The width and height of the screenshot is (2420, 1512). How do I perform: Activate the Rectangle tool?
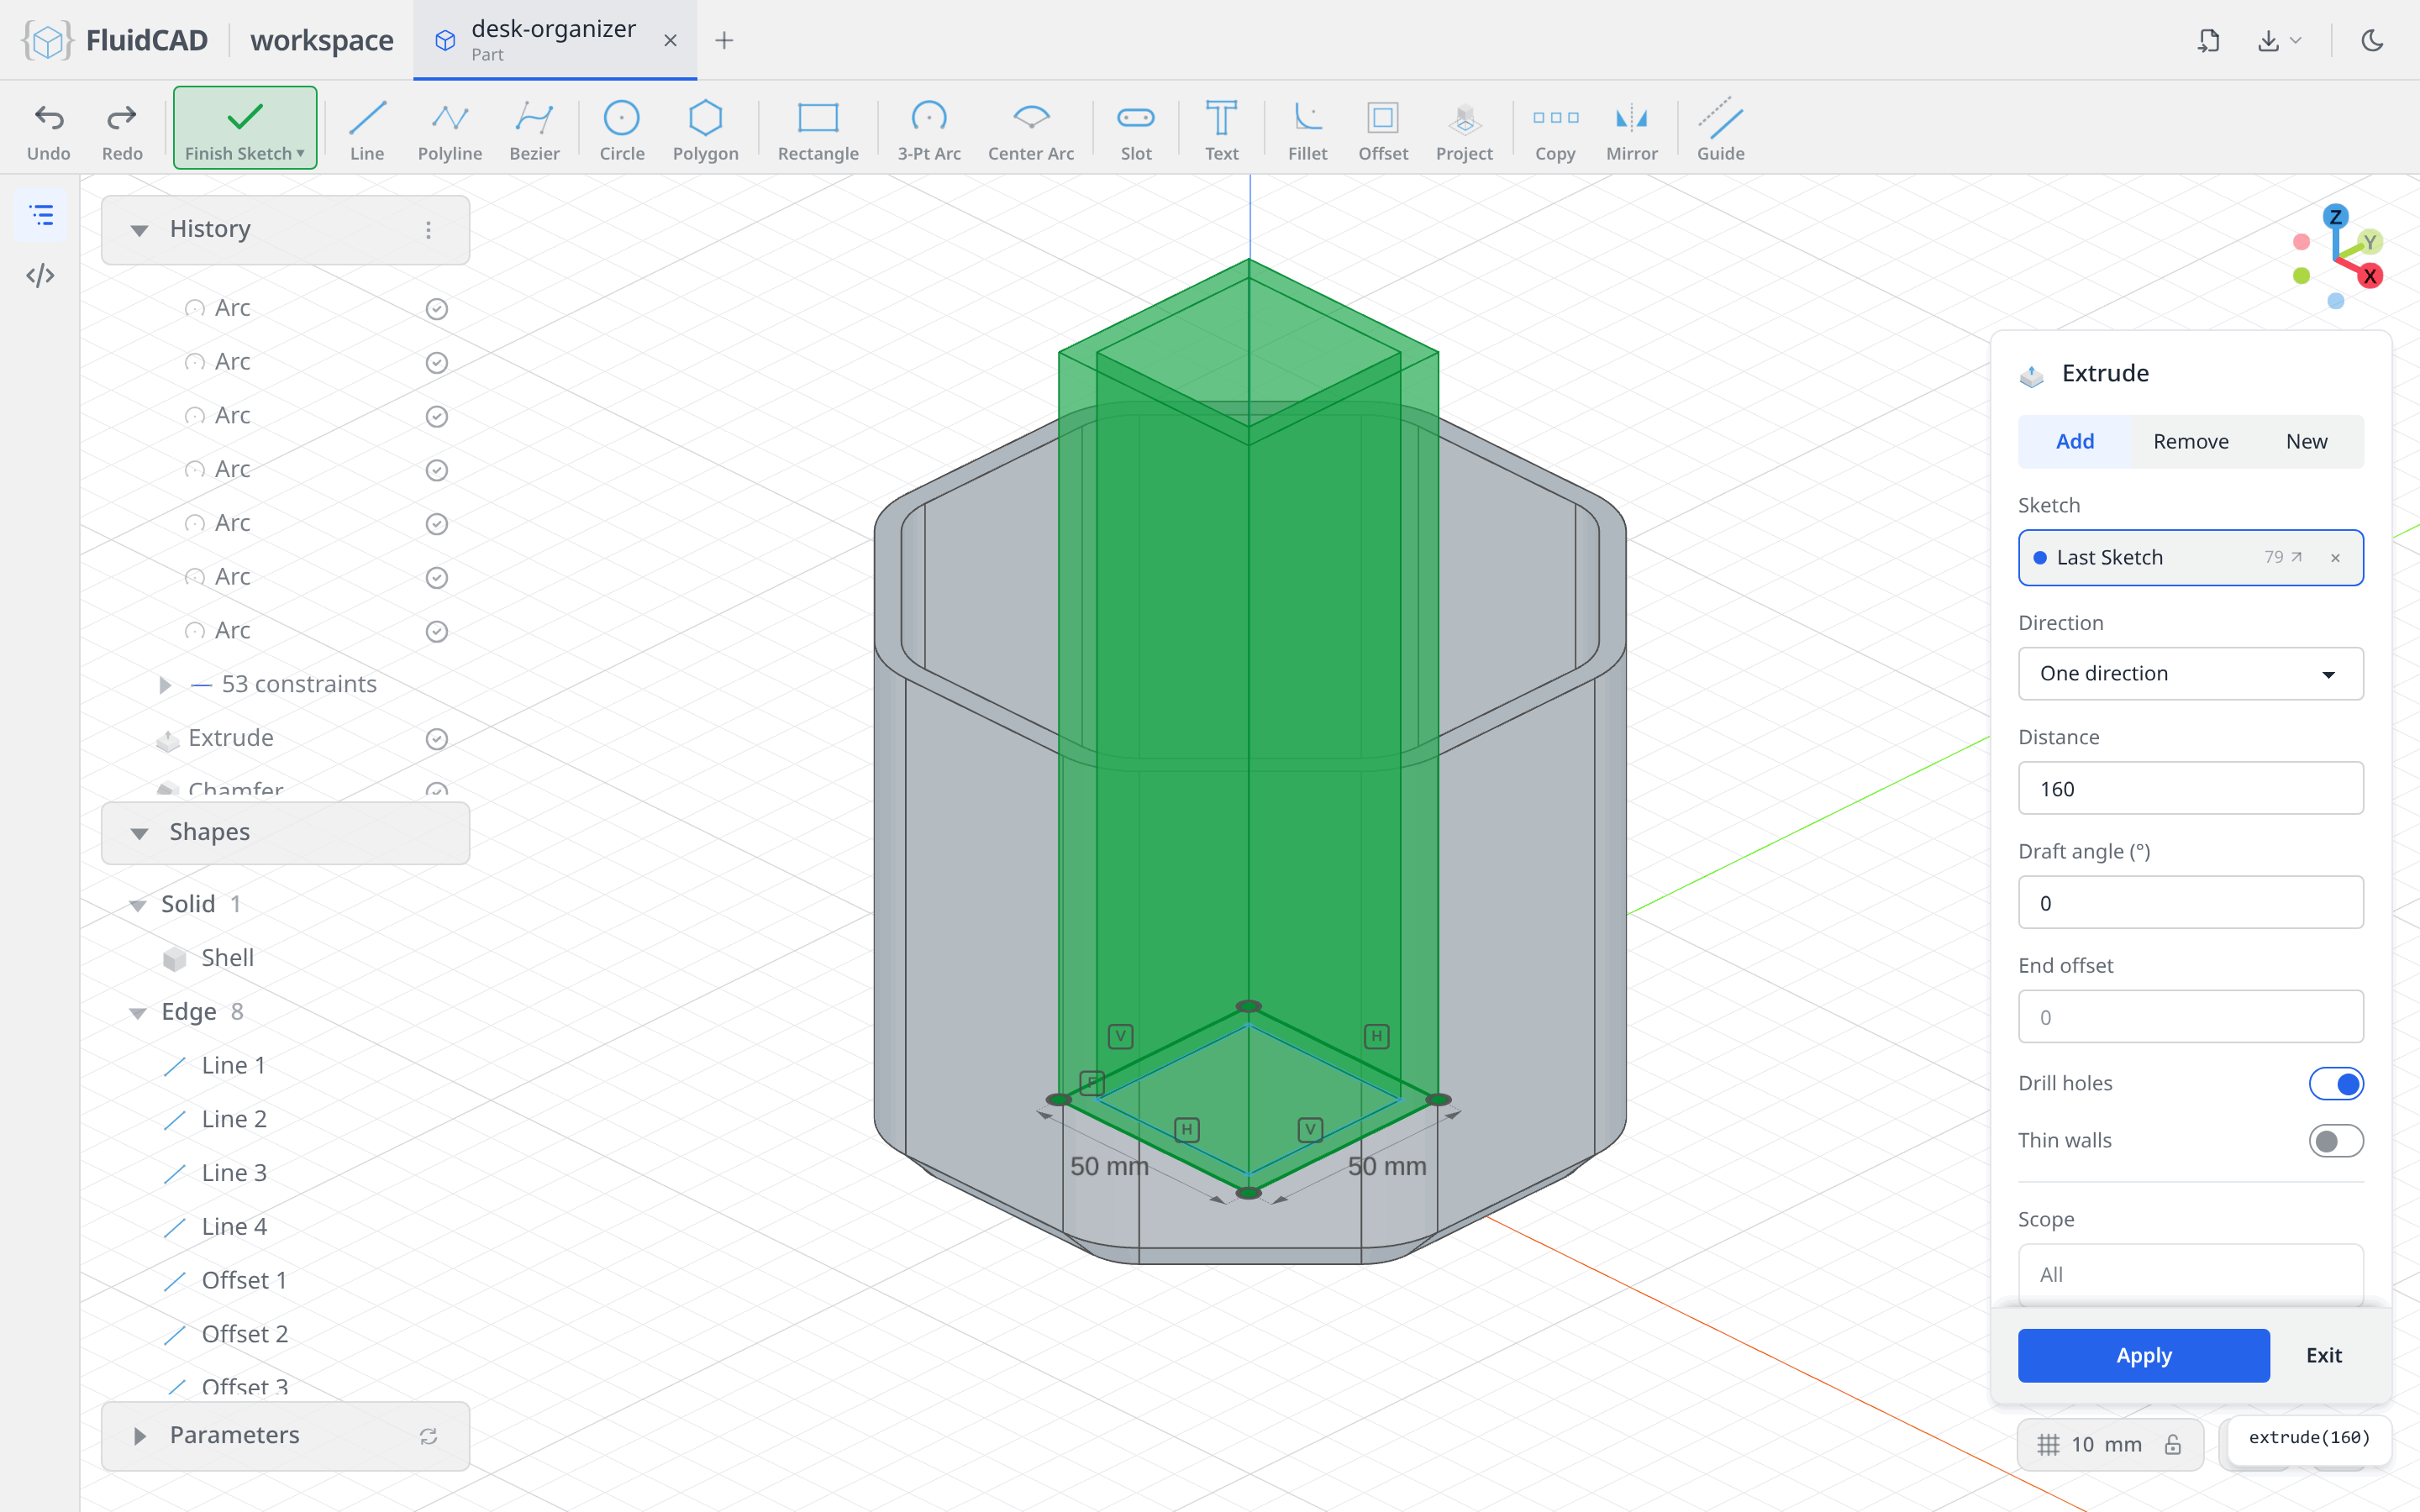[818, 129]
